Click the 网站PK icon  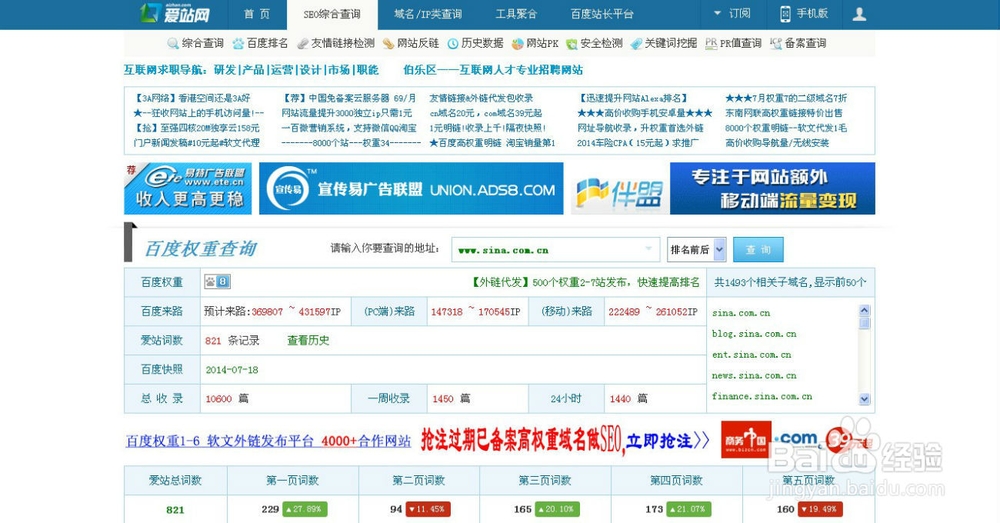[518, 43]
